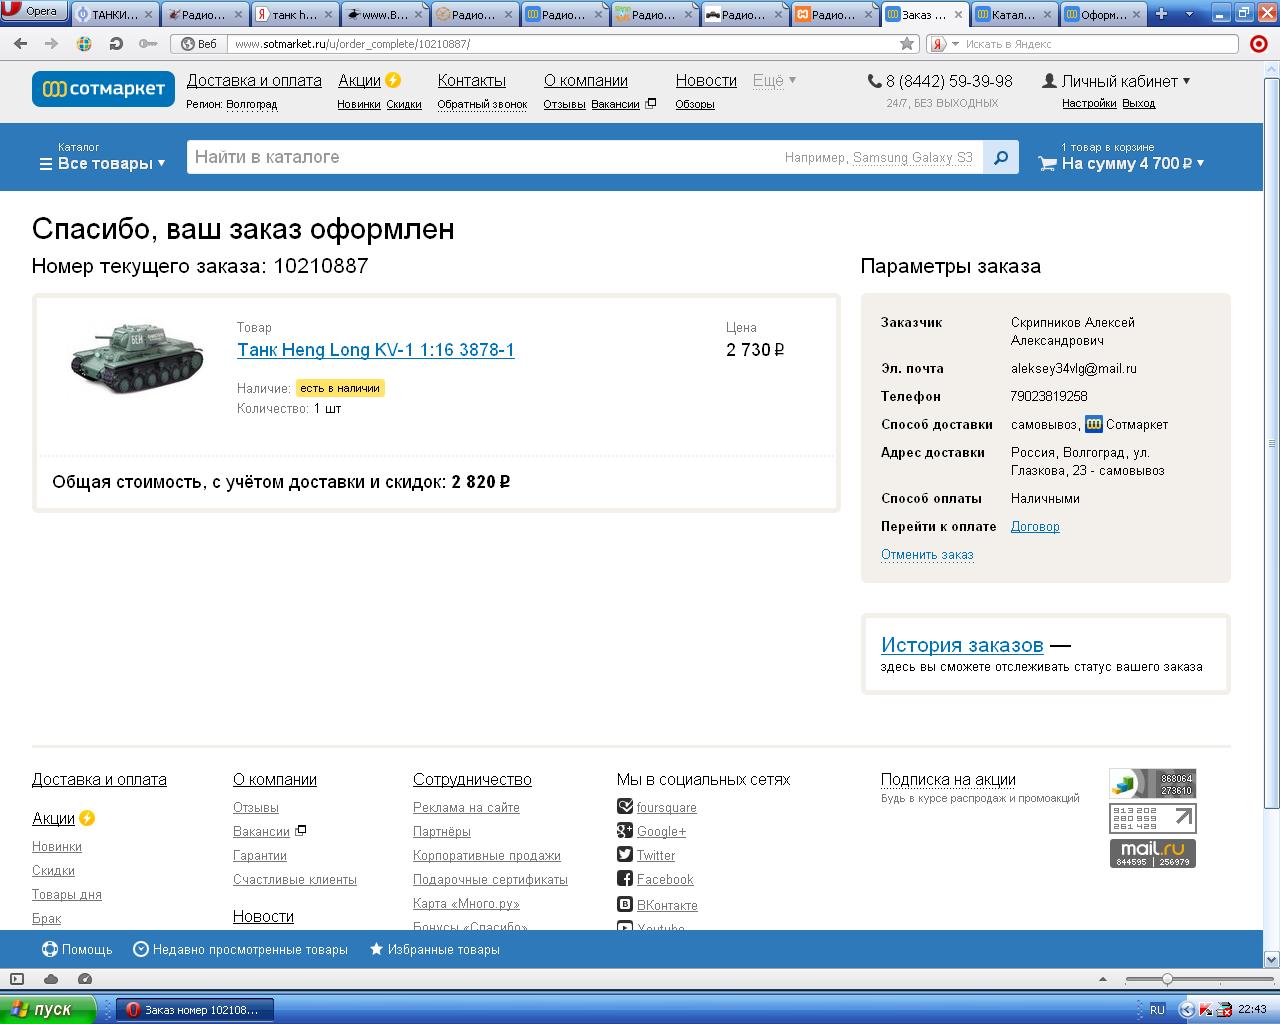Image resolution: width=1280 pixels, height=1024 pixels.
Task: Switch to the ТАНКИ browser tab
Action: tap(114, 14)
